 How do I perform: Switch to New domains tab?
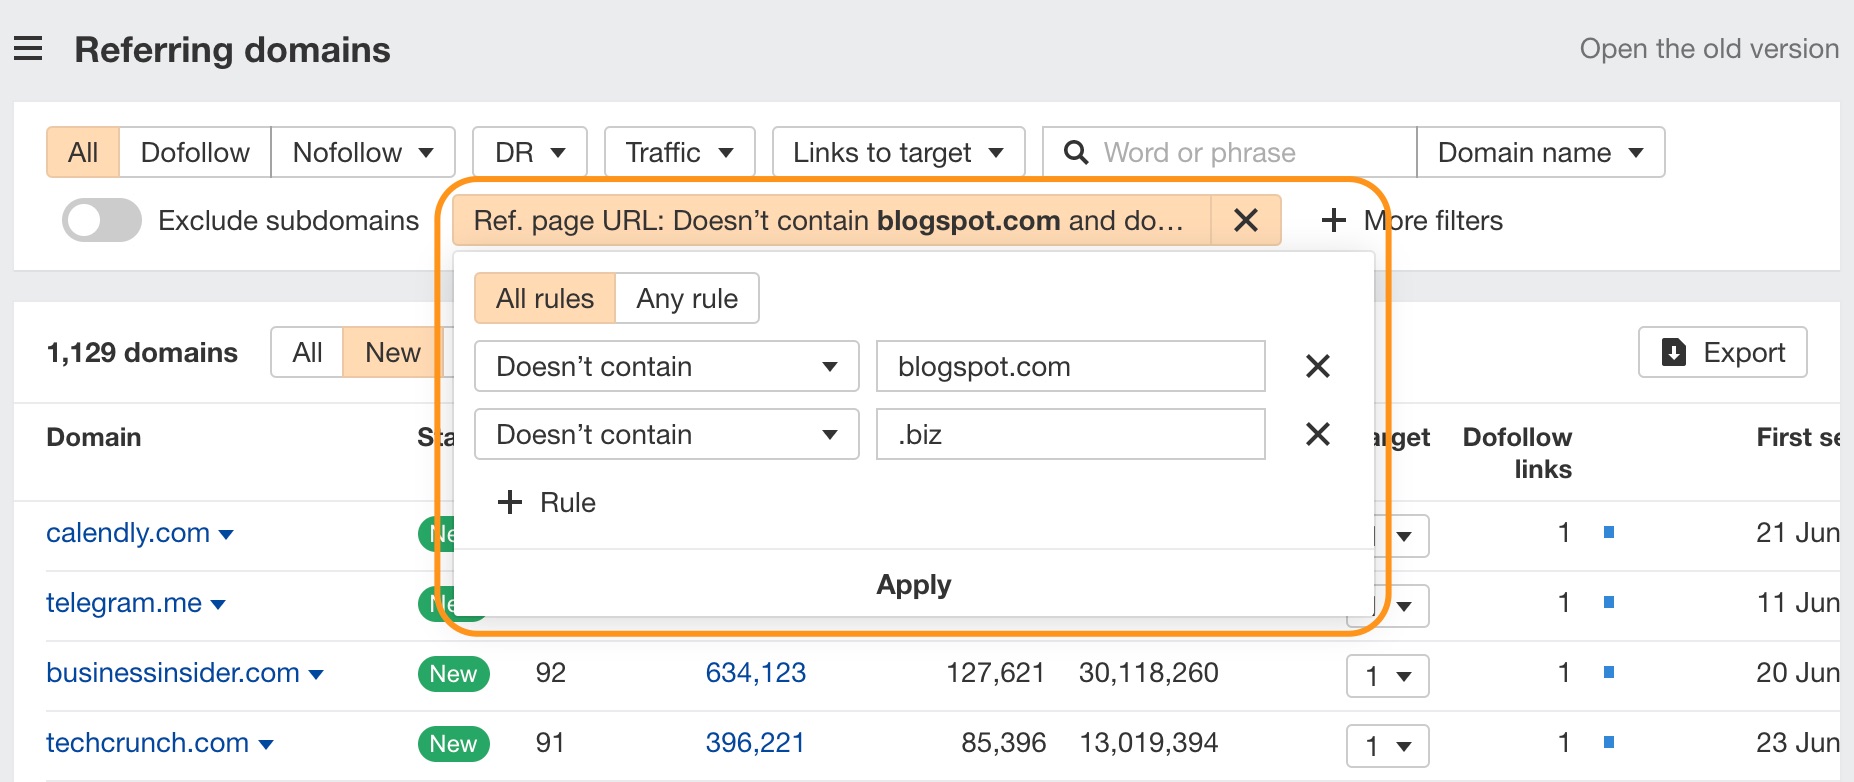point(392,352)
